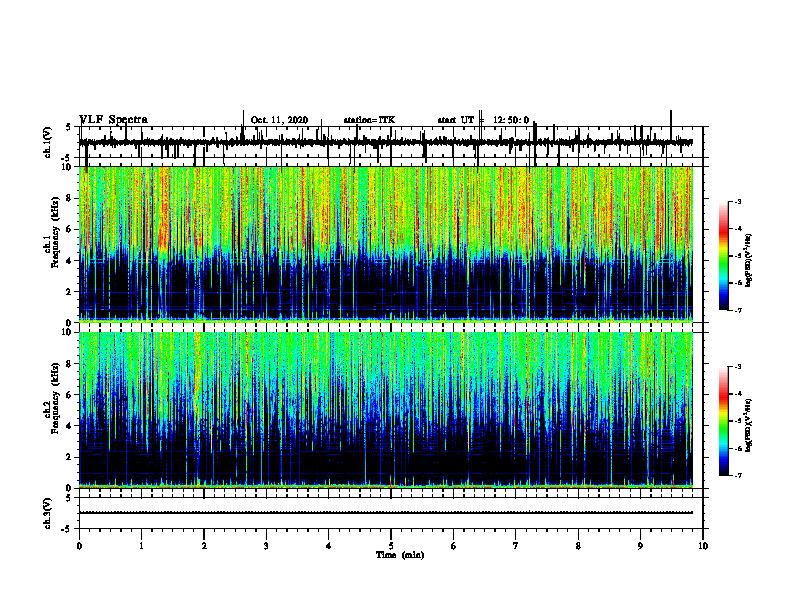Click time axis tick label "9"
This screenshot has width=792, height=612.
click(x=640, y=546)
